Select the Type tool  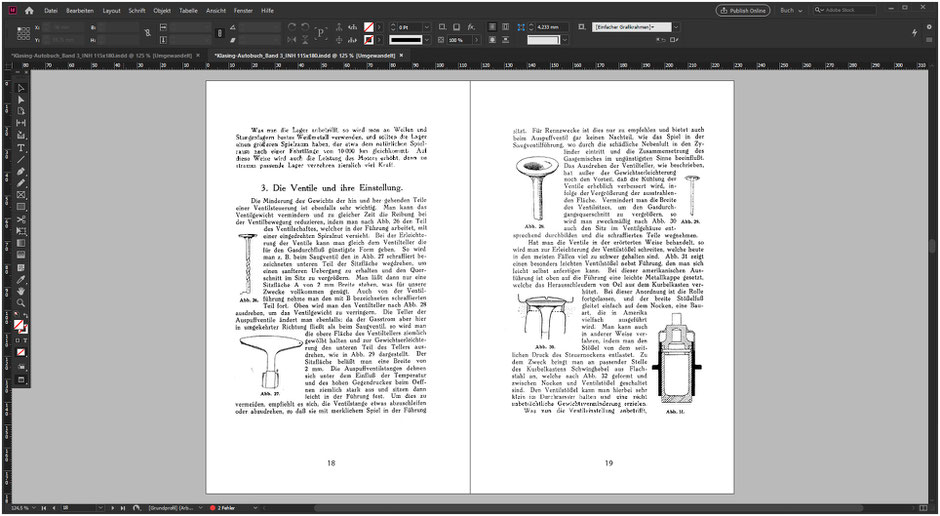[x=21, y=147]
